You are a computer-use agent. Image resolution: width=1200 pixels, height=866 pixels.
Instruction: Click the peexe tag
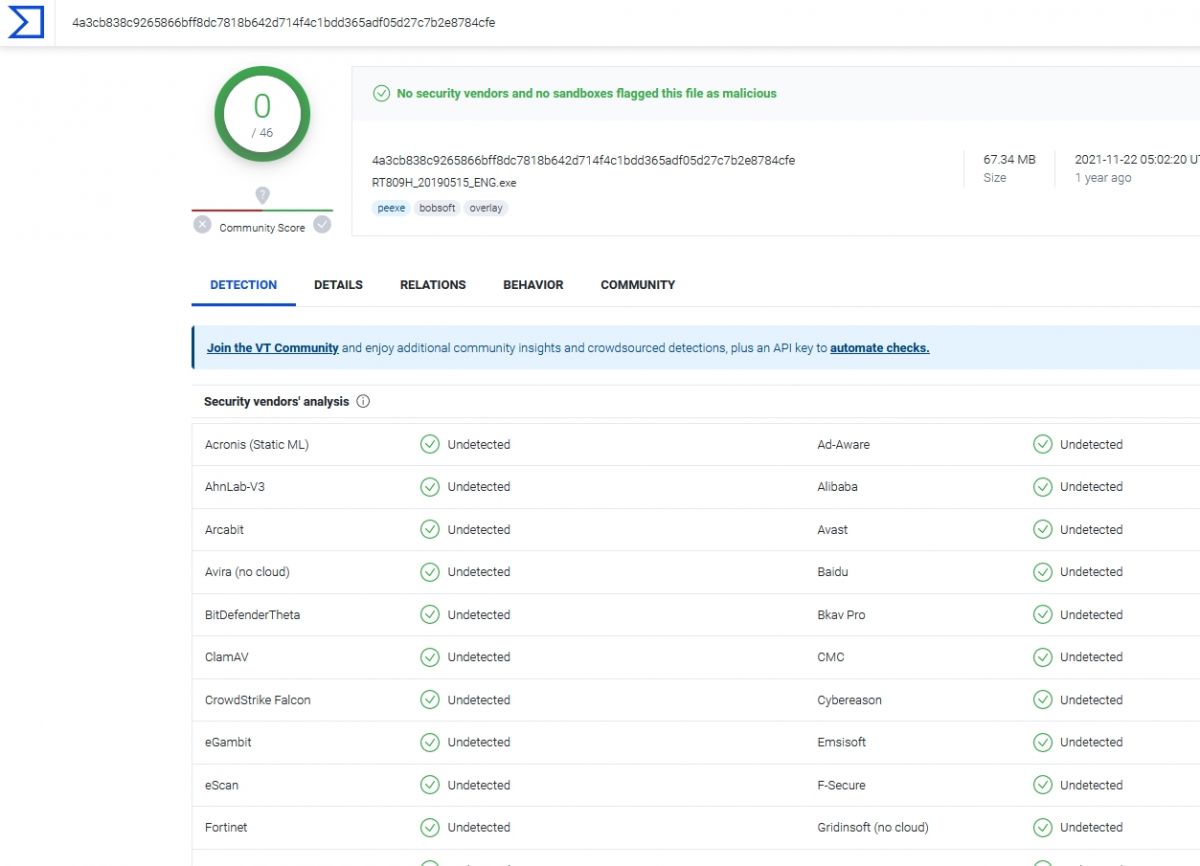tap(390, 208)
